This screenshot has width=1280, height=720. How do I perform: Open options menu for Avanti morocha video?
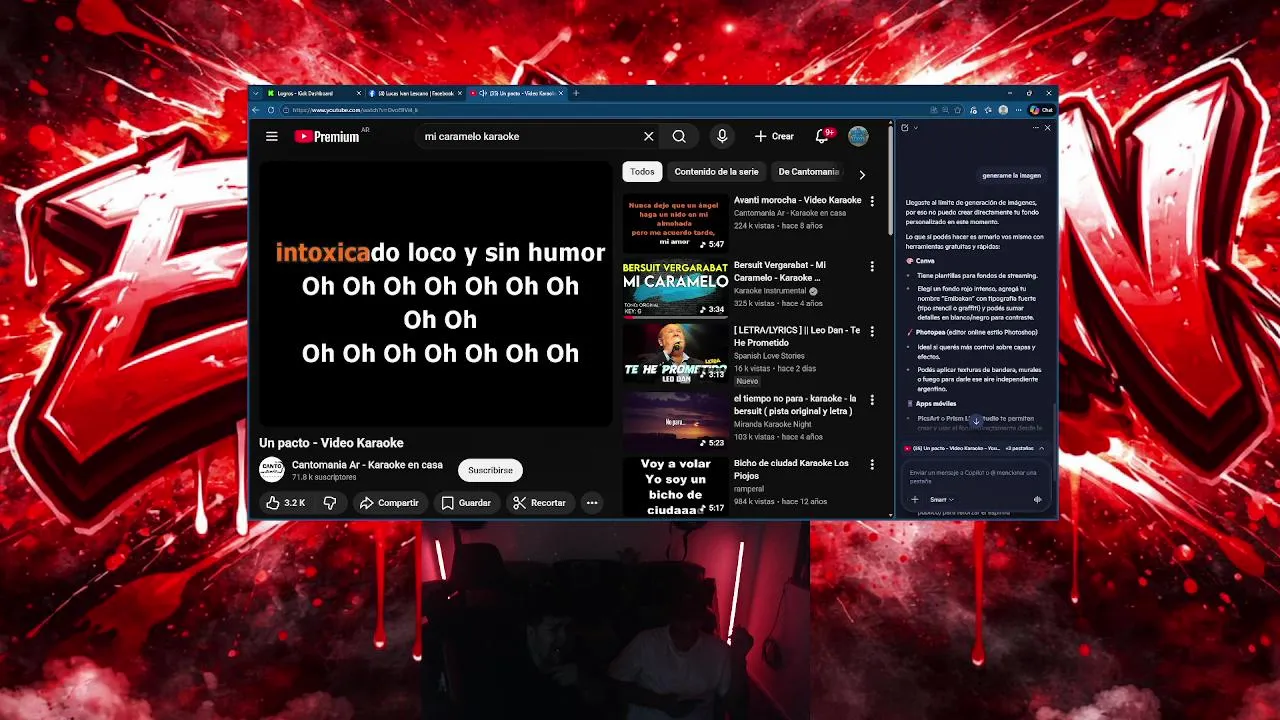point(872,201)
